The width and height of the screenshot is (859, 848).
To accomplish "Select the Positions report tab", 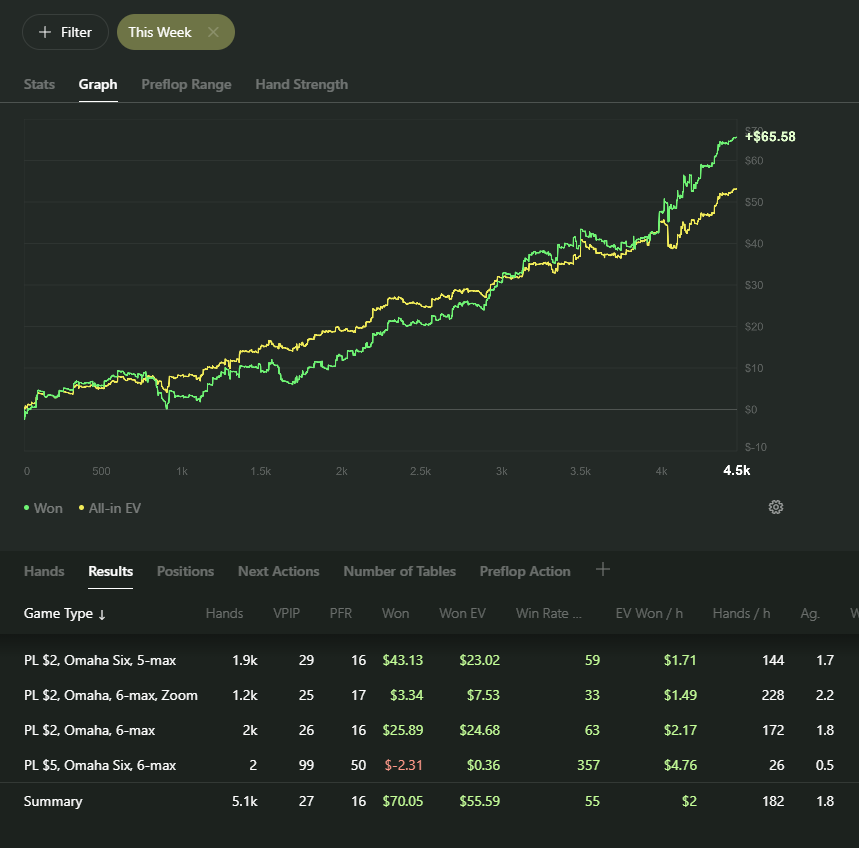I will [185, 572].
